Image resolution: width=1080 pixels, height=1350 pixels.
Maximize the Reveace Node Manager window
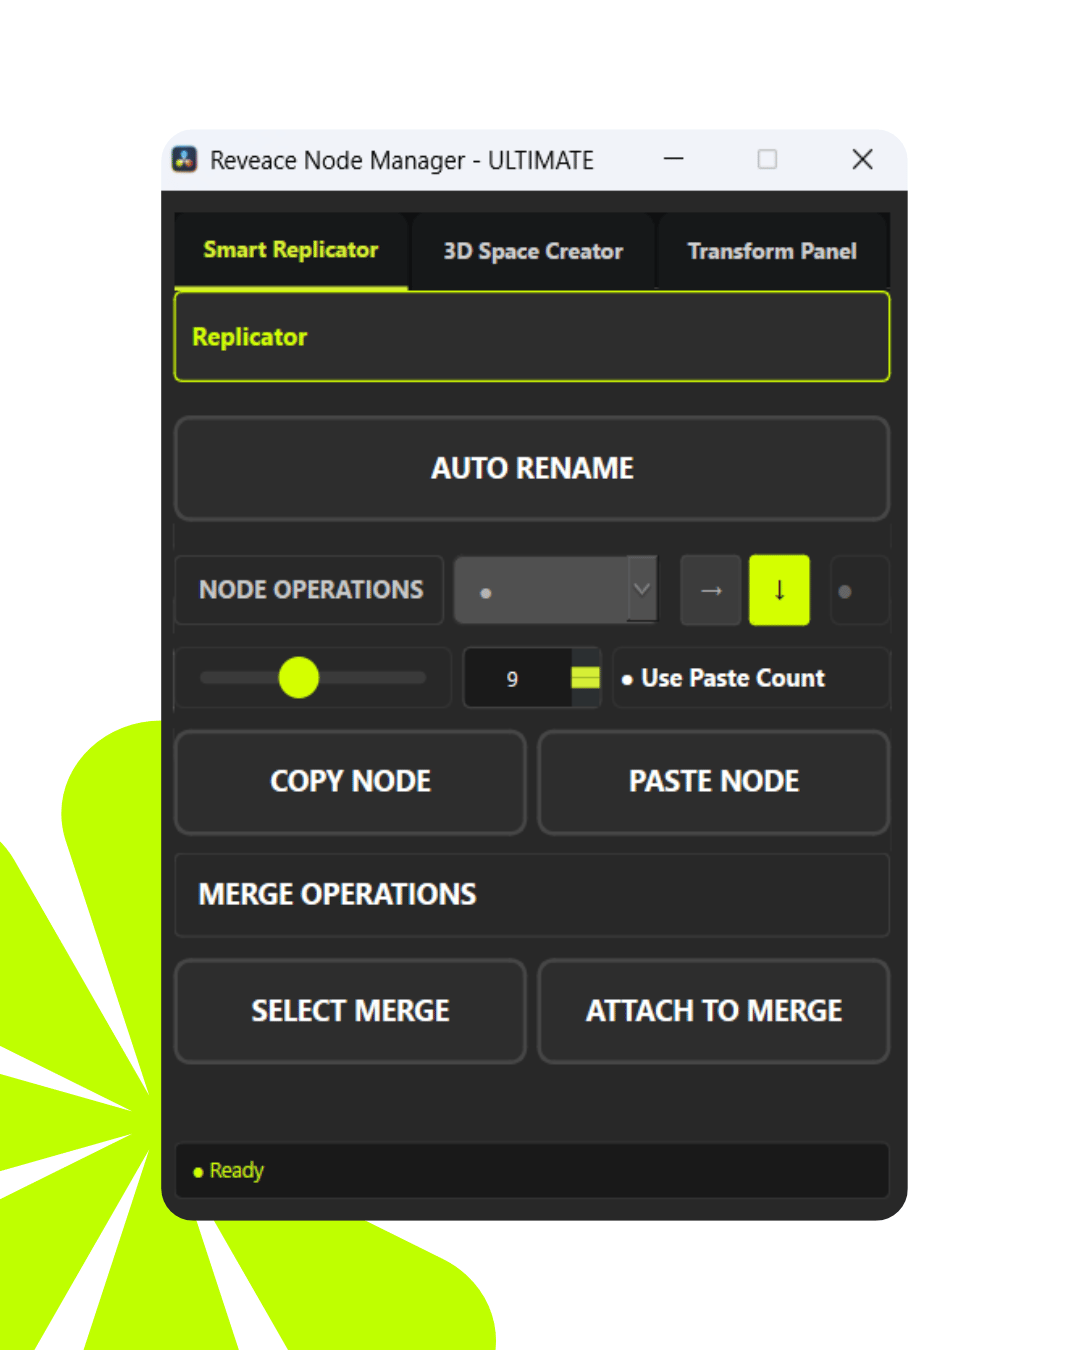[767, 160]
